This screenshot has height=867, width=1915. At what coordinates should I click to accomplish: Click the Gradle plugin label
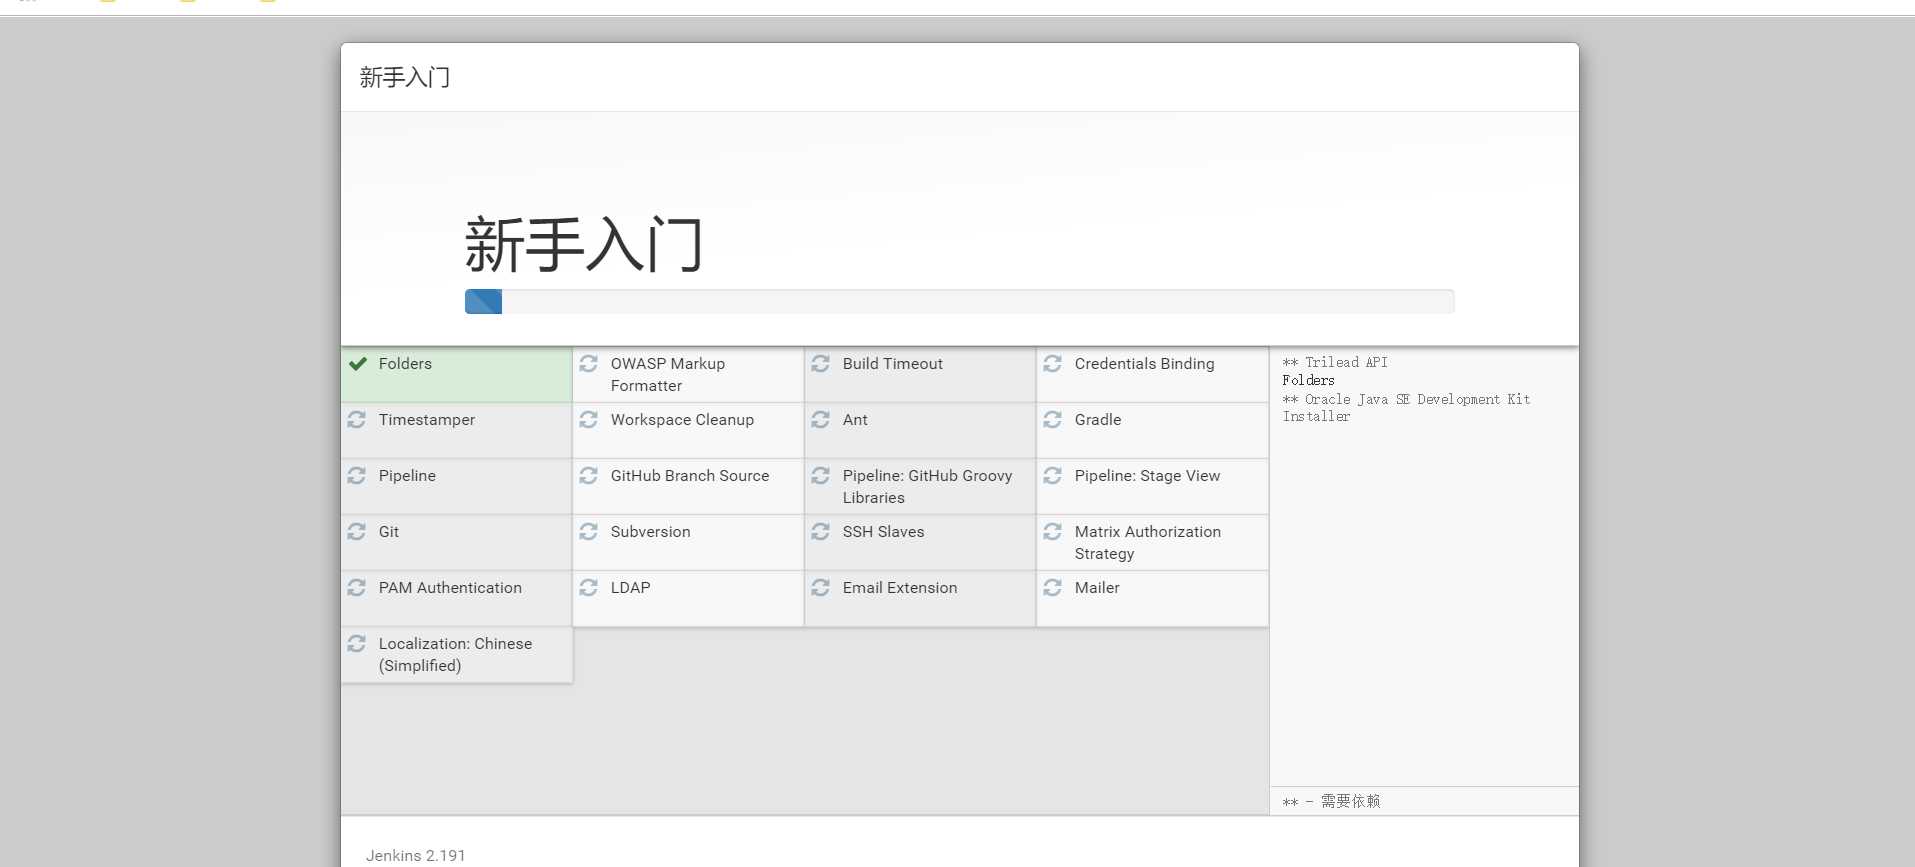1098,420
